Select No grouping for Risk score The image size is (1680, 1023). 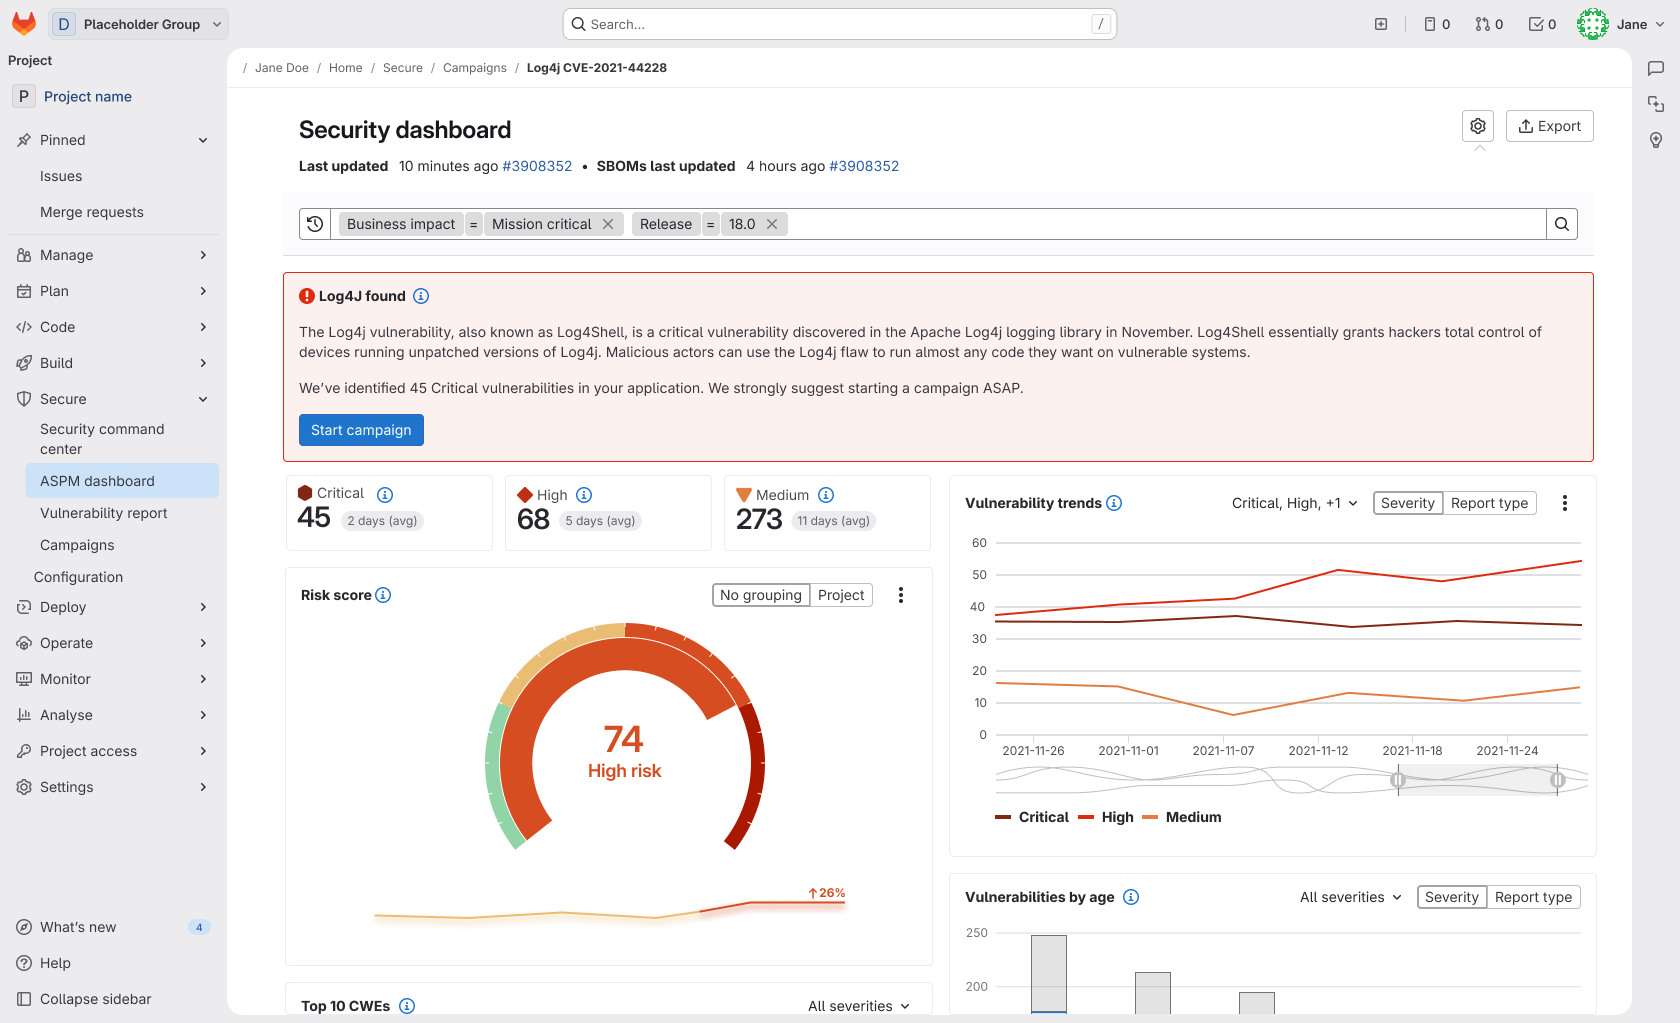761,595
